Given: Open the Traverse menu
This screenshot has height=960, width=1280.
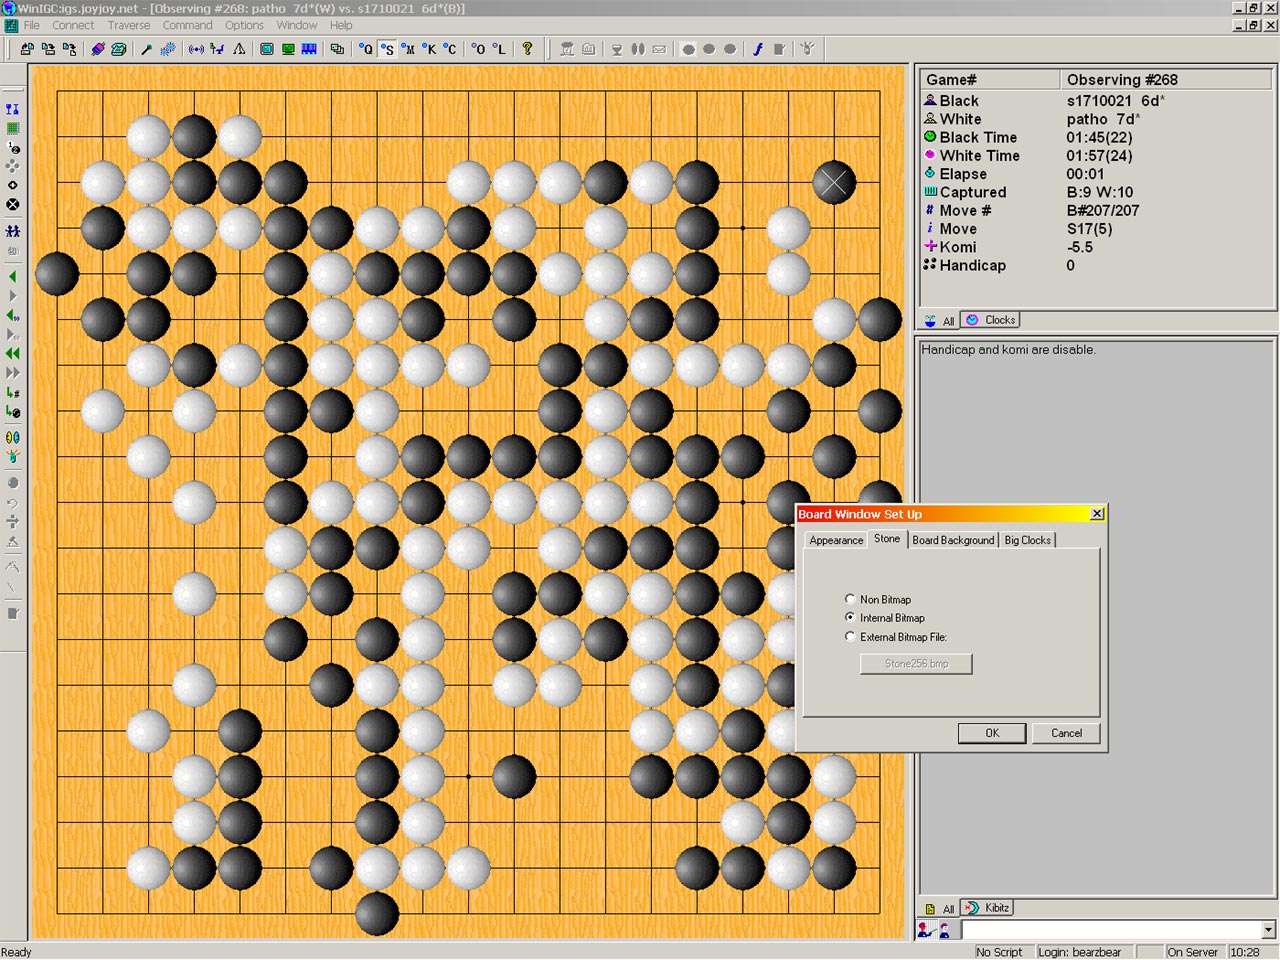Looking at the screenshot, I should coord(128,25).
